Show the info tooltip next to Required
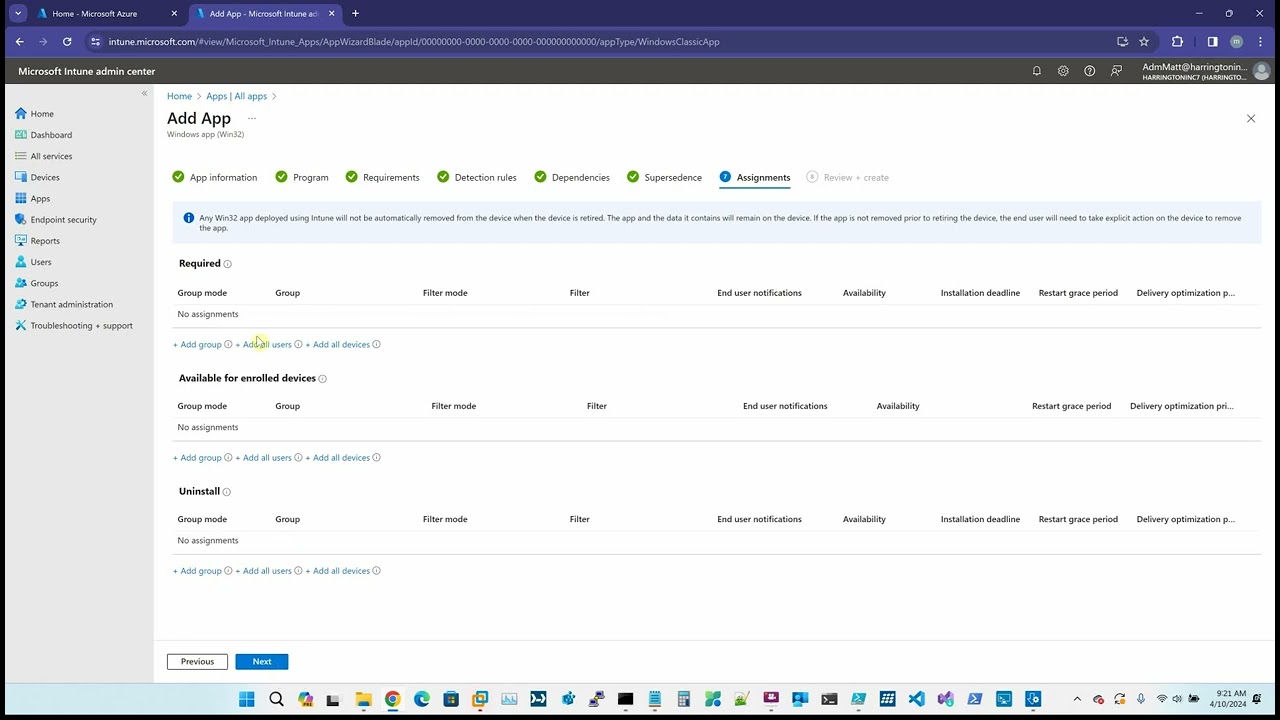Viewport: 1280px width, 720px height. click(227, 264)
